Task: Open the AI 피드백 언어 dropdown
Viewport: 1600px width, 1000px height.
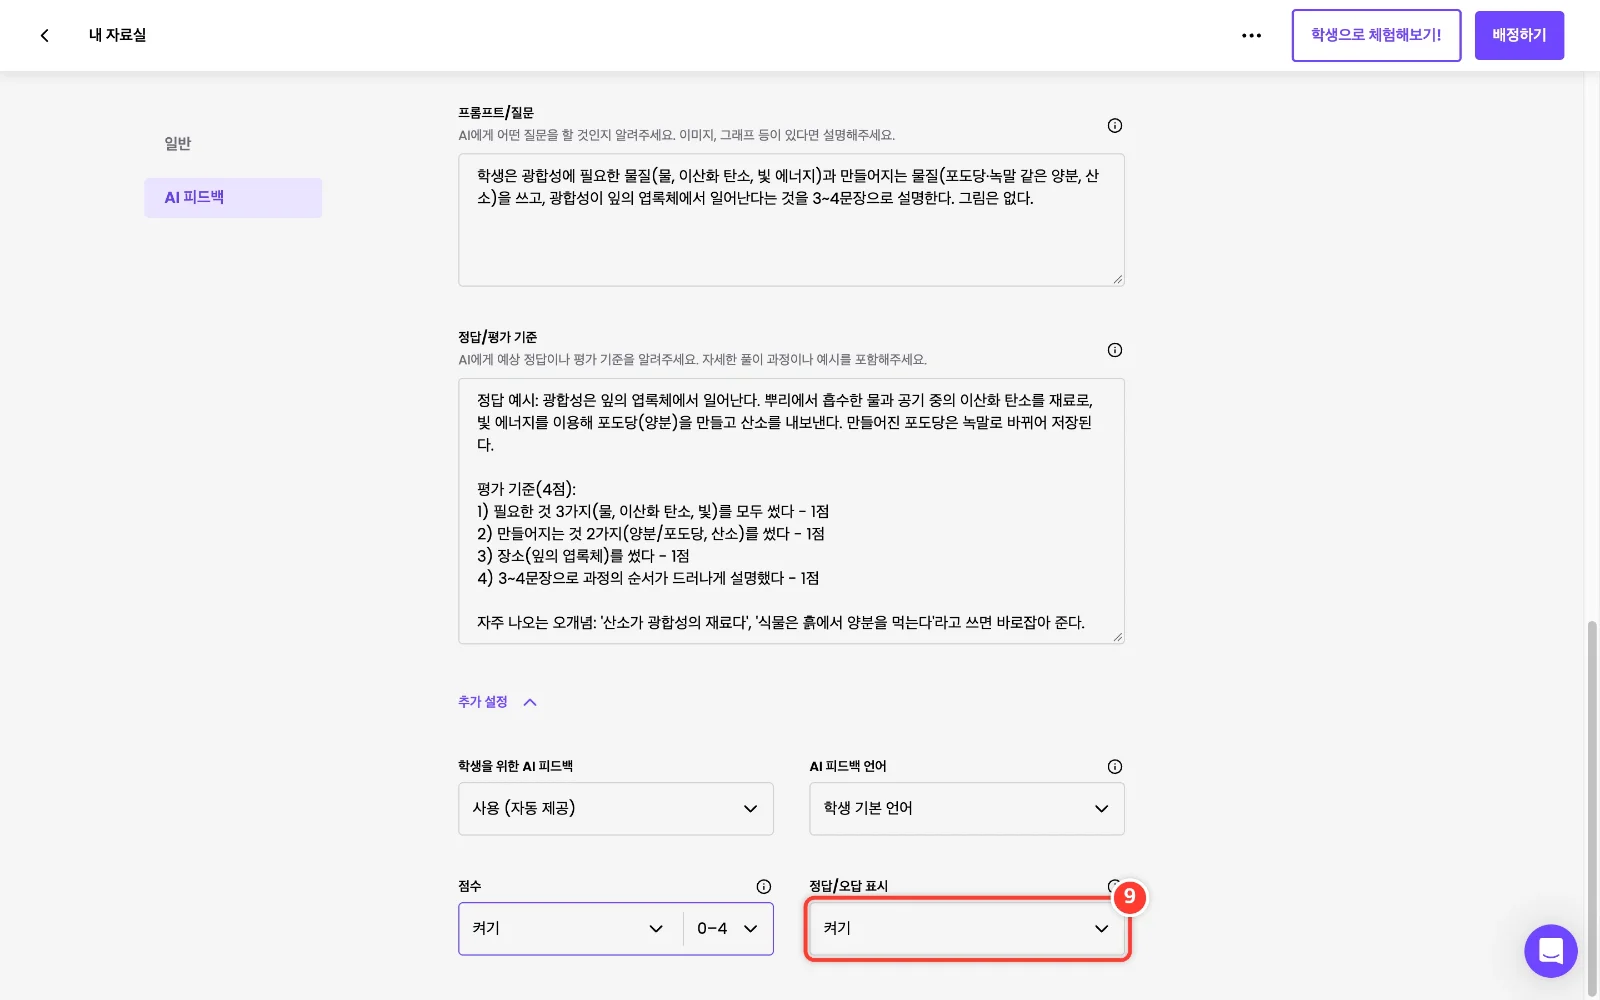Action: pyautogui.click(x=967, y=809)
